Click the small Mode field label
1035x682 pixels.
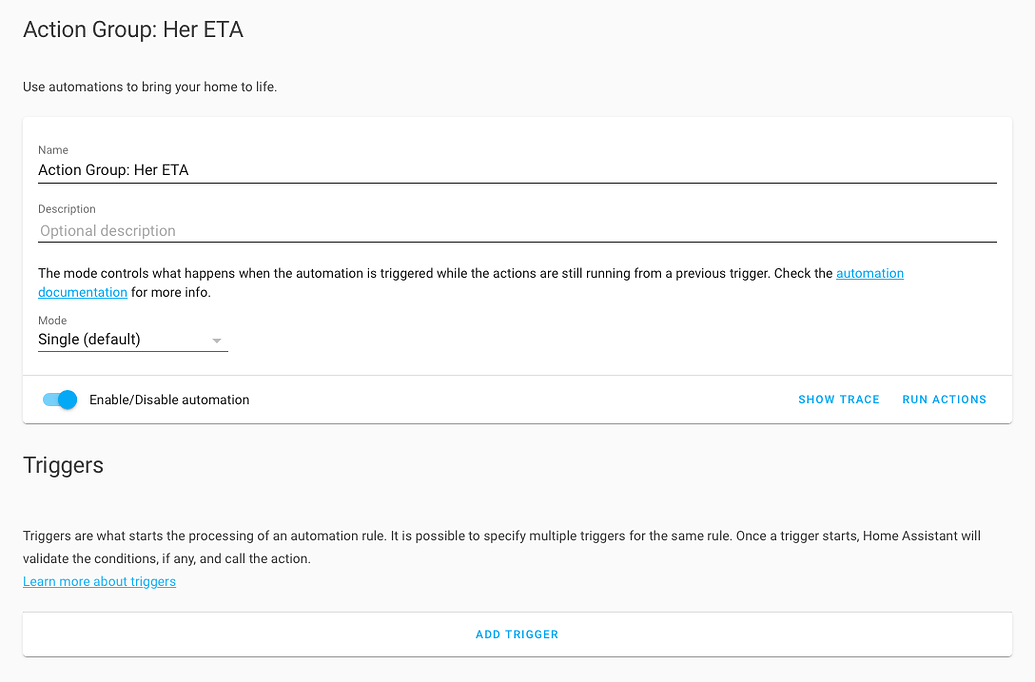tap(52, 321)
